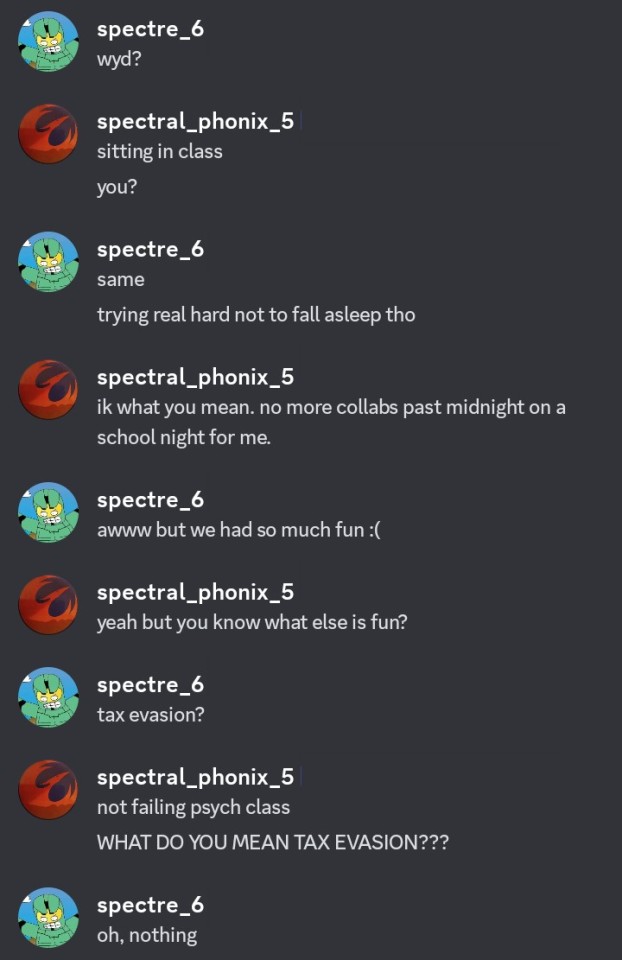Open spectral_phonix_5's avatar next to "sitting in class"
The image size is (622, 960).
pyautogui.click(x=48, y=134)
